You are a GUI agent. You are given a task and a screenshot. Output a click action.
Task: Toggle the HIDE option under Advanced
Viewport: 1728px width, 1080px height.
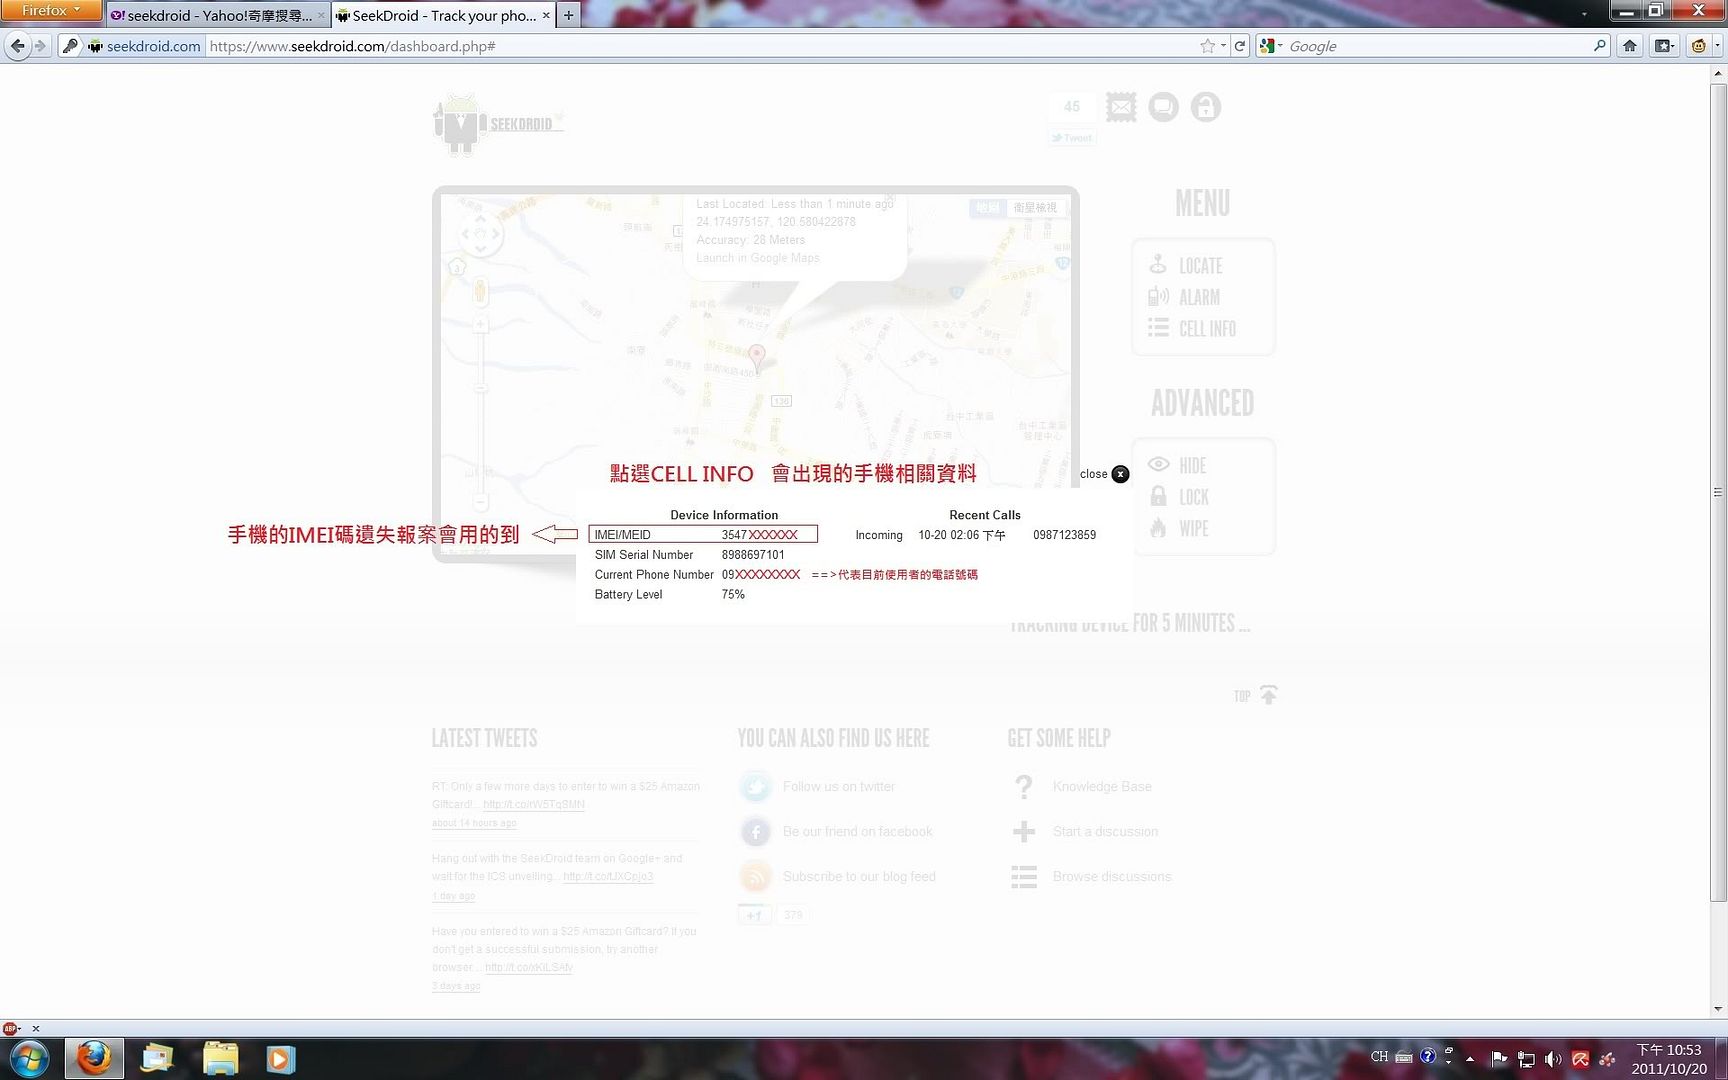(x=1191, y=466)
